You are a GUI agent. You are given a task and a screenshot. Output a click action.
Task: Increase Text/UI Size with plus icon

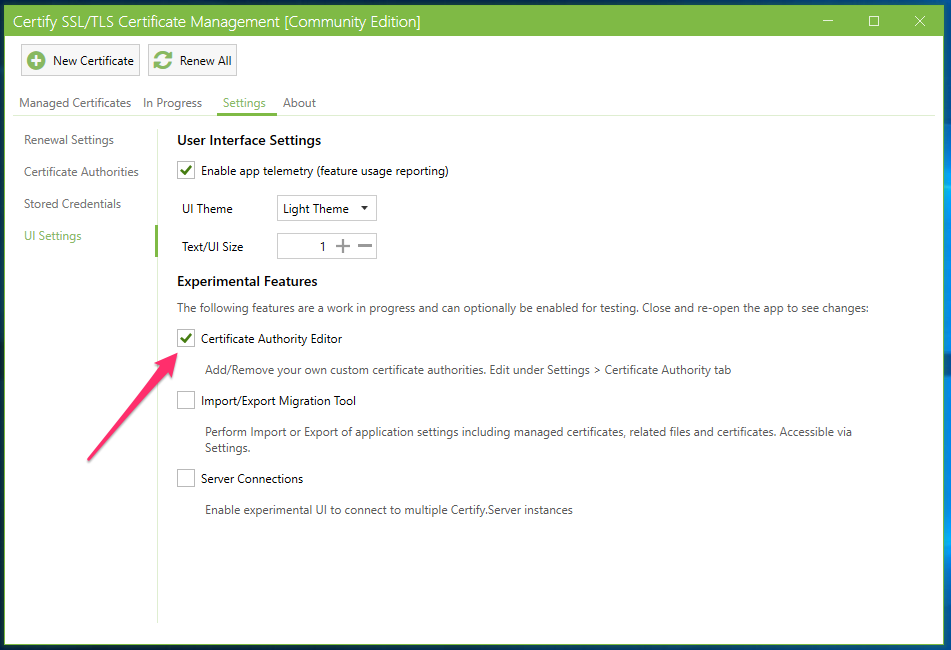pos(343,246)
